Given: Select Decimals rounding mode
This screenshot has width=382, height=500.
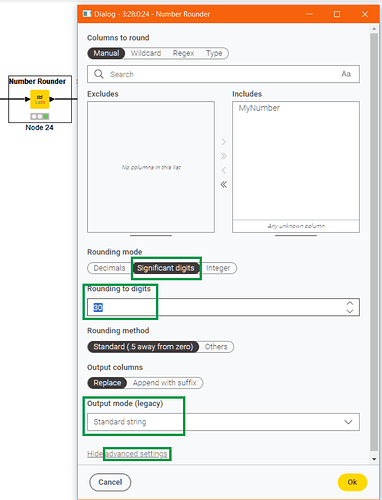Looking at the screenshot, I should pos(109,268).
